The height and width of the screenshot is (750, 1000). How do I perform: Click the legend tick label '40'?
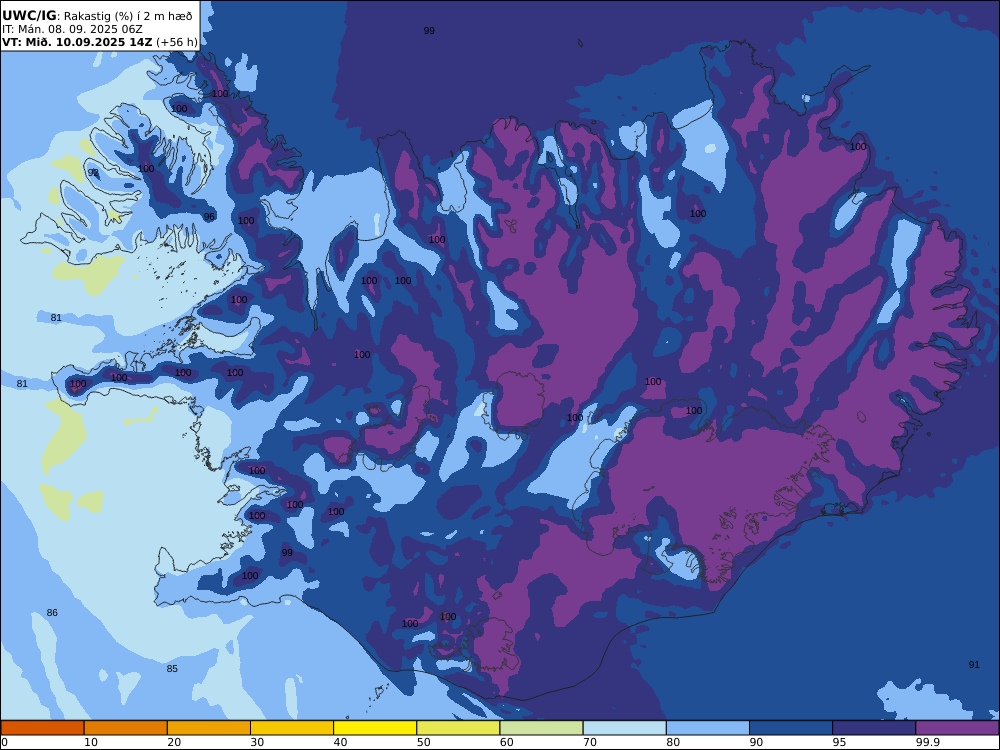point(341,742)
